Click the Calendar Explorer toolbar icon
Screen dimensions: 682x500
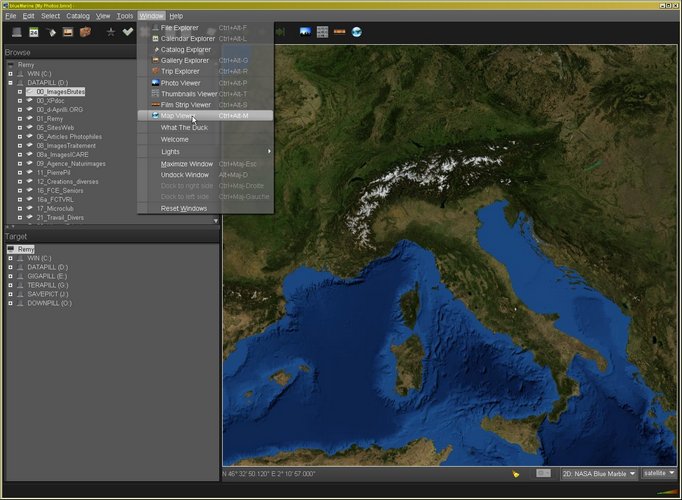click(x=33, y=32)
